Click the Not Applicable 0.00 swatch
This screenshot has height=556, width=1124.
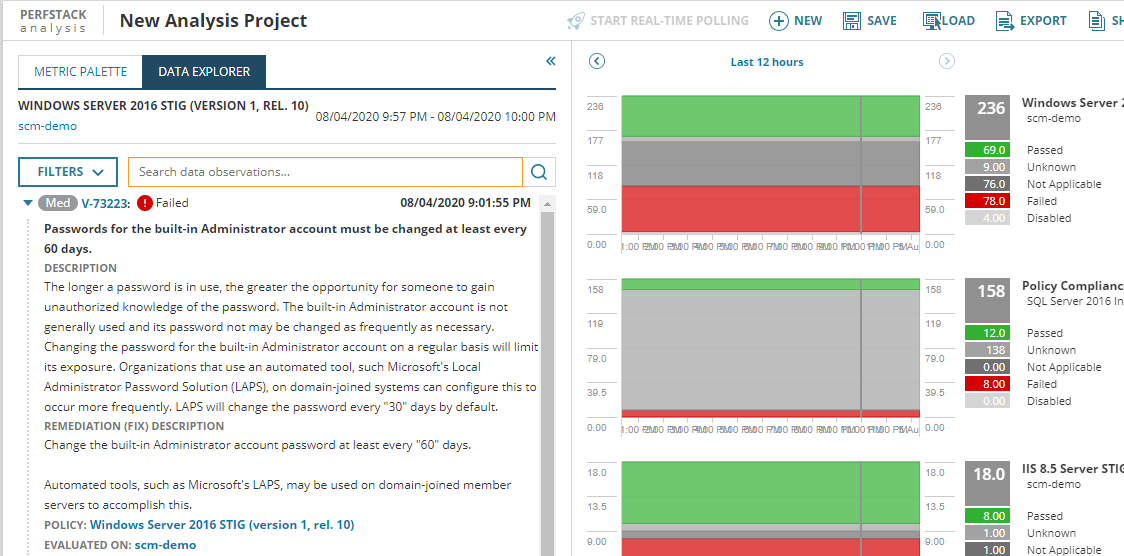pos(987,367)
